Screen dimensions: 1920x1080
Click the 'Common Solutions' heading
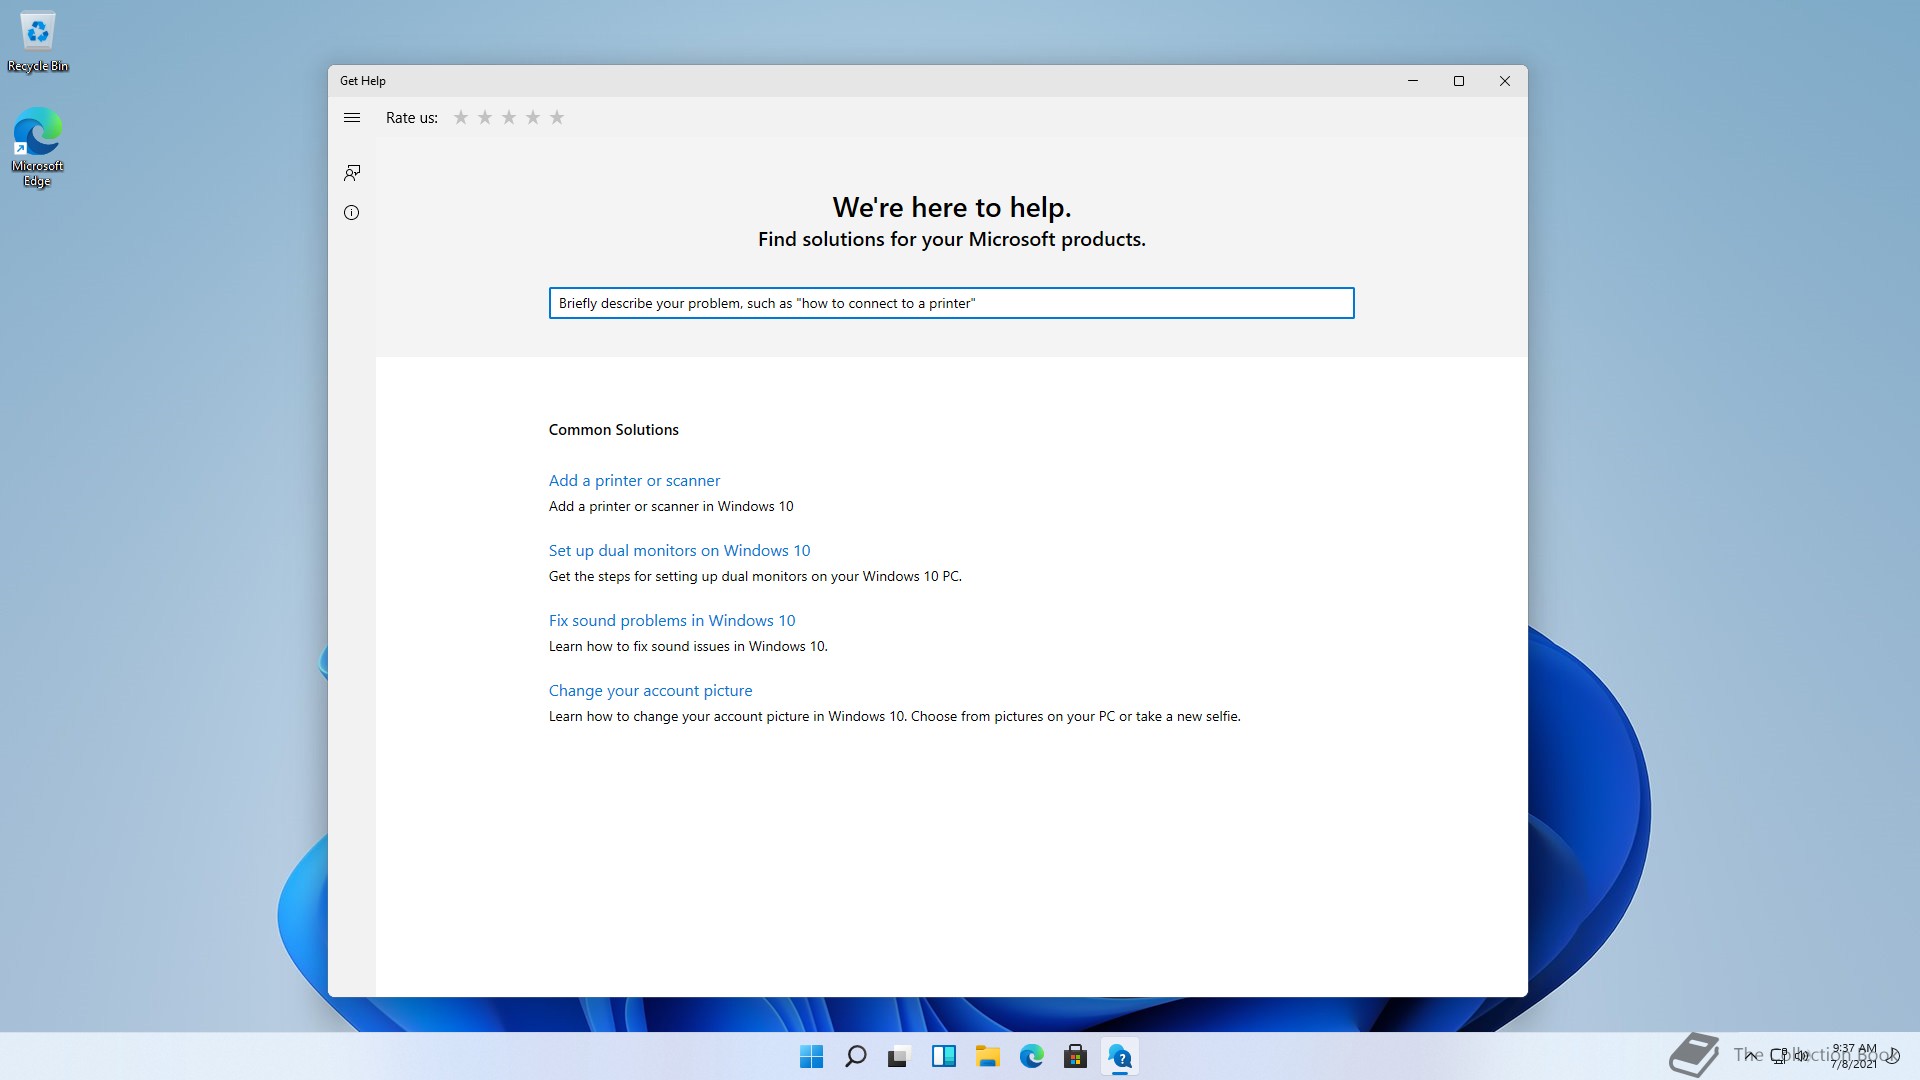(613, 430)
